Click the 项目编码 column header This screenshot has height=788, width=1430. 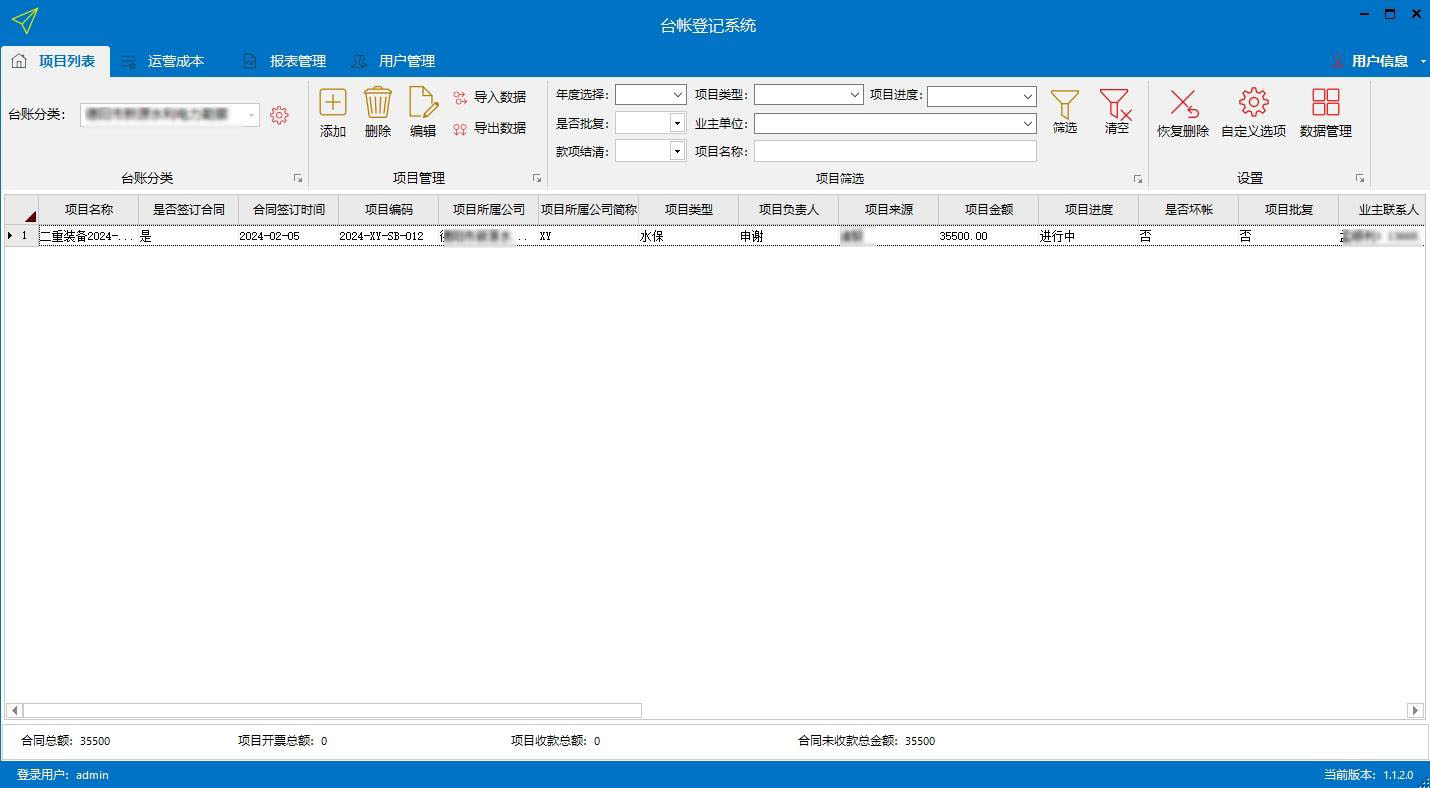tap(389, 210)
